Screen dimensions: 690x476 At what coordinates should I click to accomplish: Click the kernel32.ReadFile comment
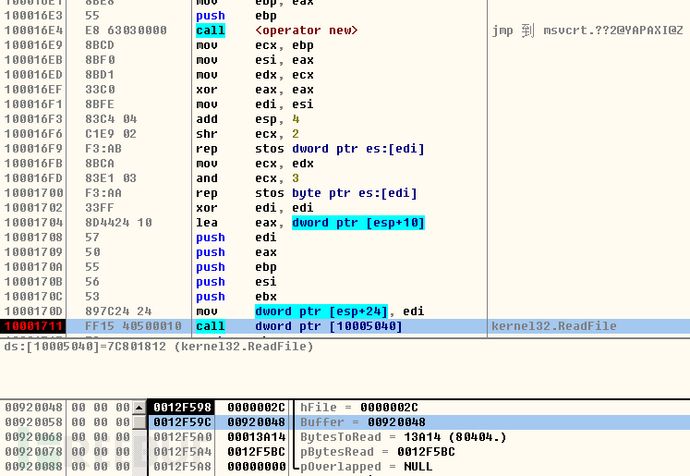[x=554, y=326]
